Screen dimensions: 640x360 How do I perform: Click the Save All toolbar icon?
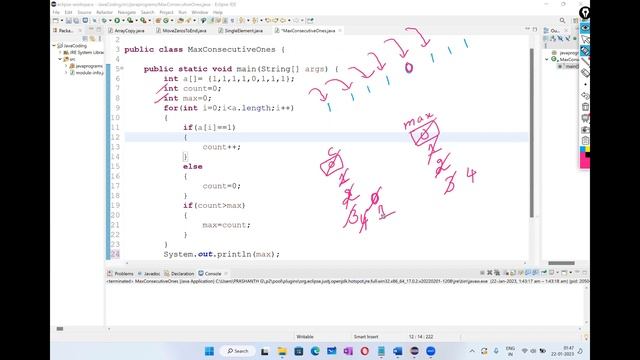[76, 20]
